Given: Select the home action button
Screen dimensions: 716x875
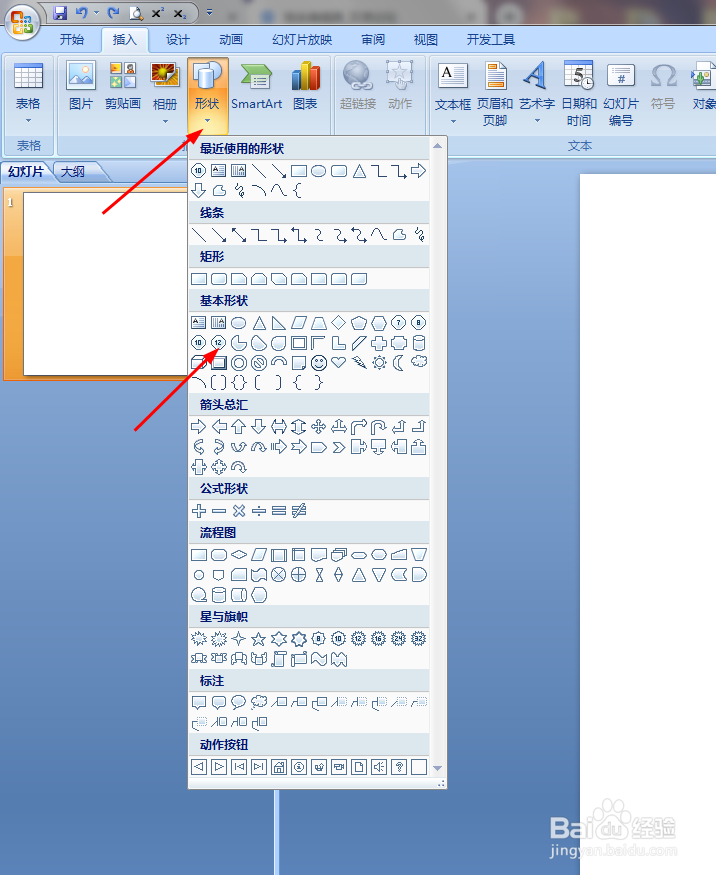Looking at the screenshot, I should coord(279,767).
